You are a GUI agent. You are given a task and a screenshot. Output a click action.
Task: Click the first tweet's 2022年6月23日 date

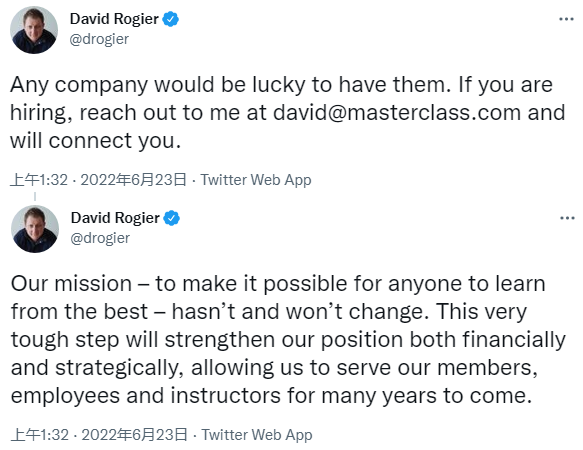click(133, 180)
